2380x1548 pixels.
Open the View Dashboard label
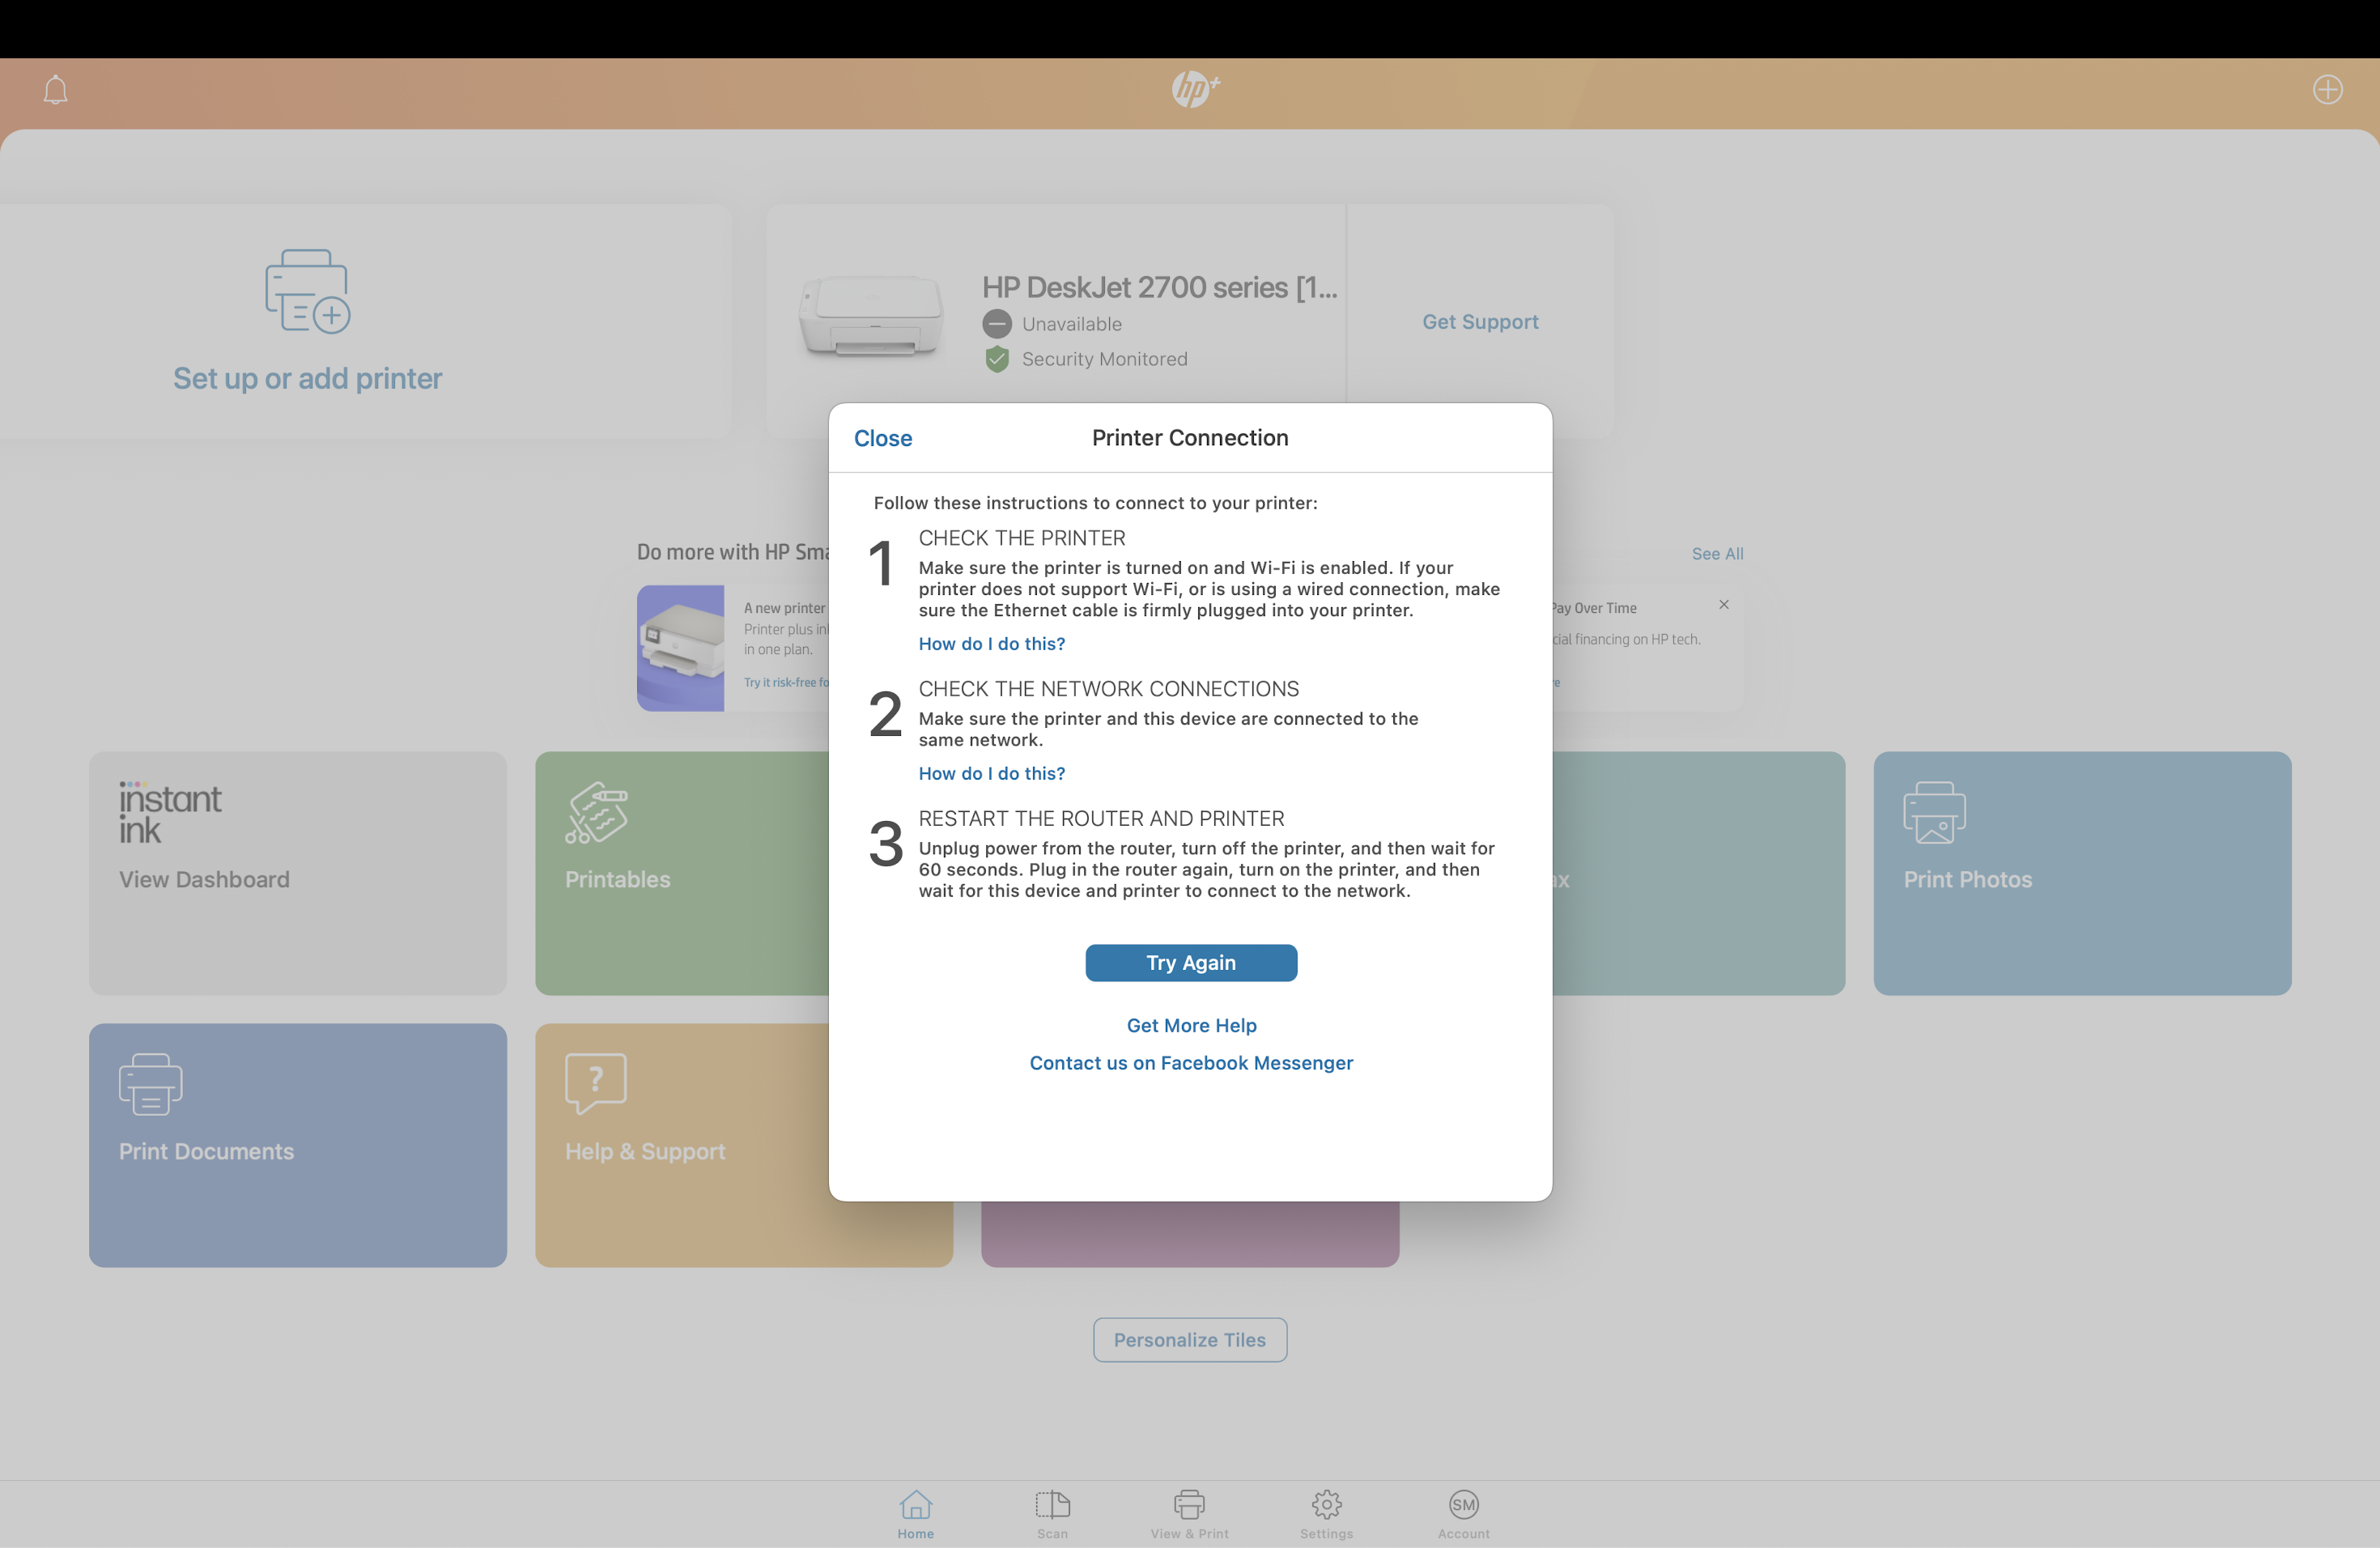204,880
